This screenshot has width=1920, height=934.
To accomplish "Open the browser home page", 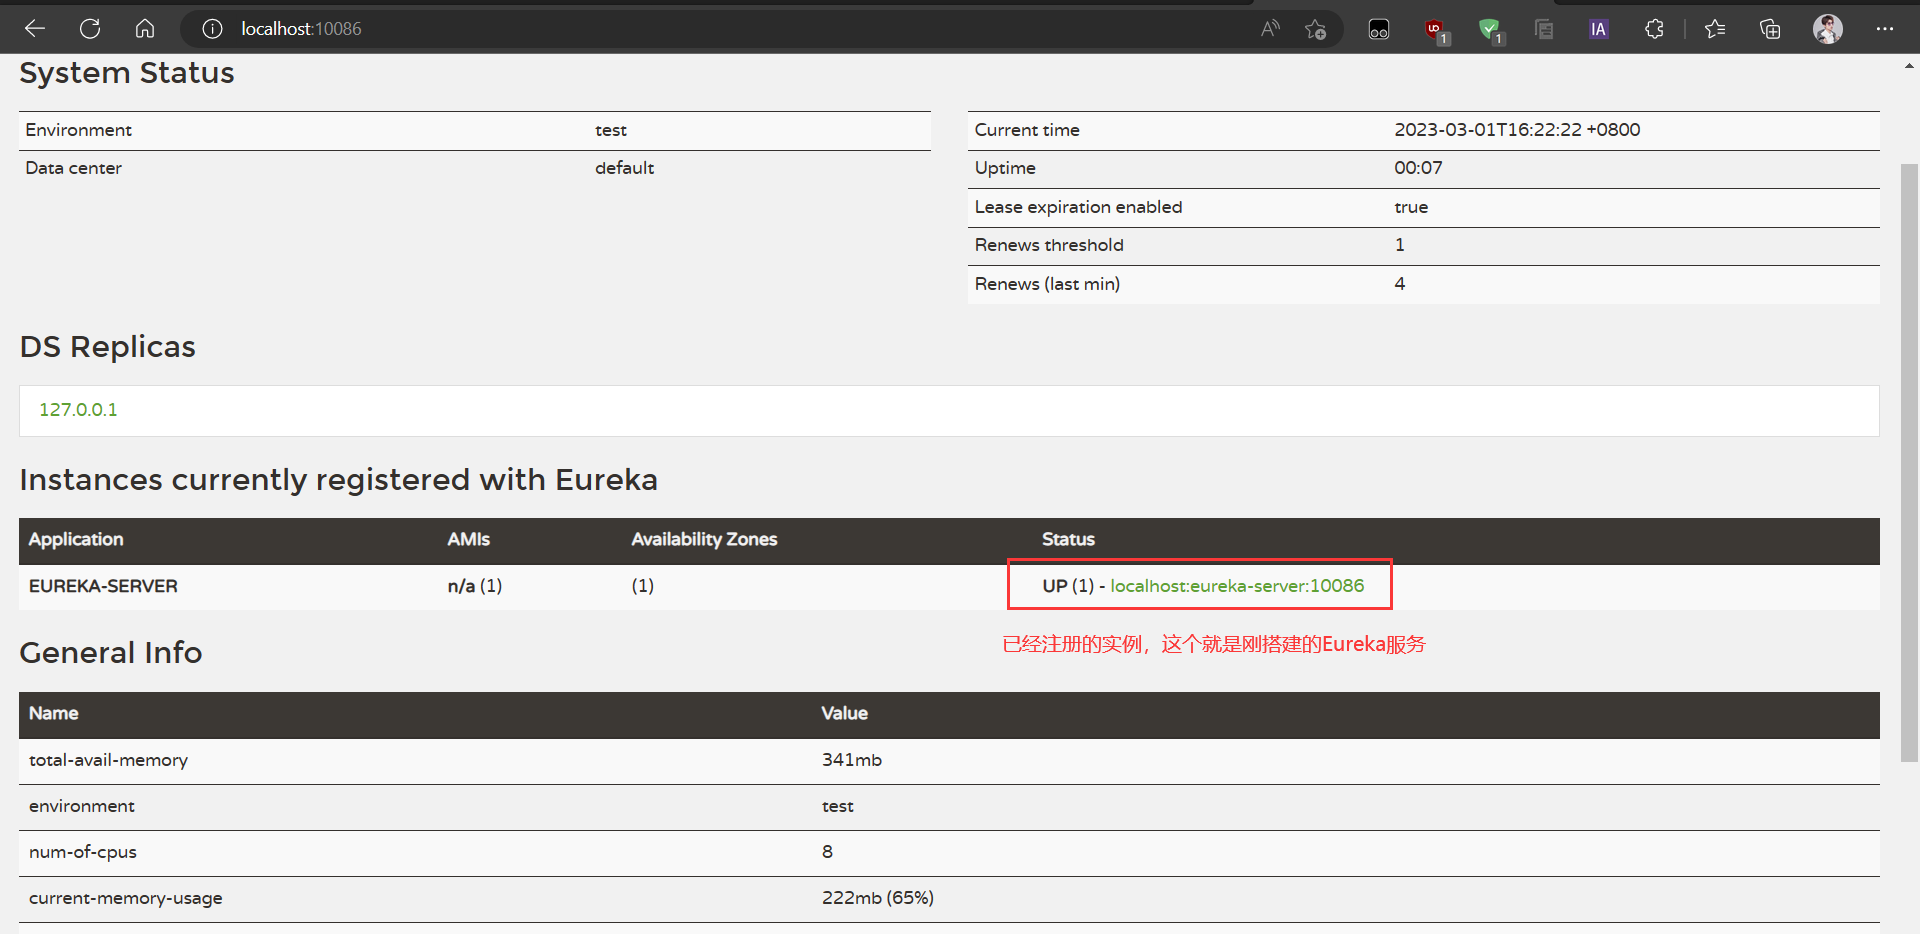I will click(145, 29).
